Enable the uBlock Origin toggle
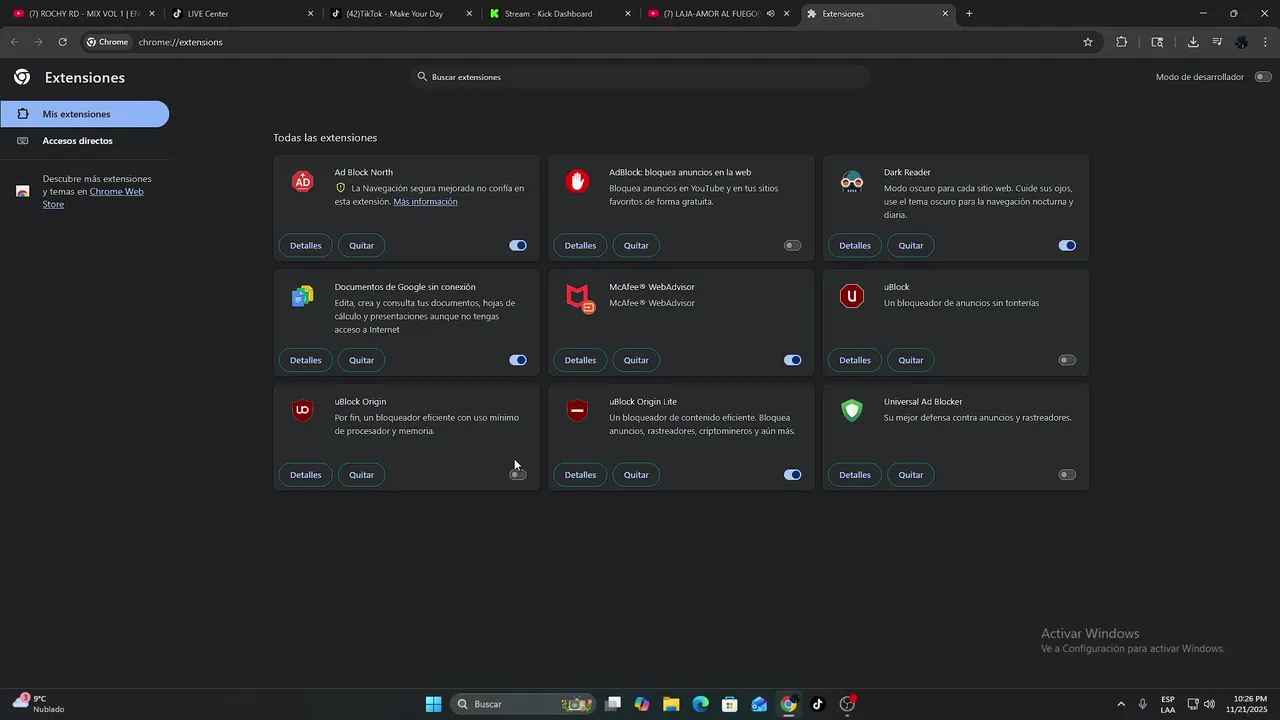The height and width of the screenshot is (720, 1280). tap(518, 475)
